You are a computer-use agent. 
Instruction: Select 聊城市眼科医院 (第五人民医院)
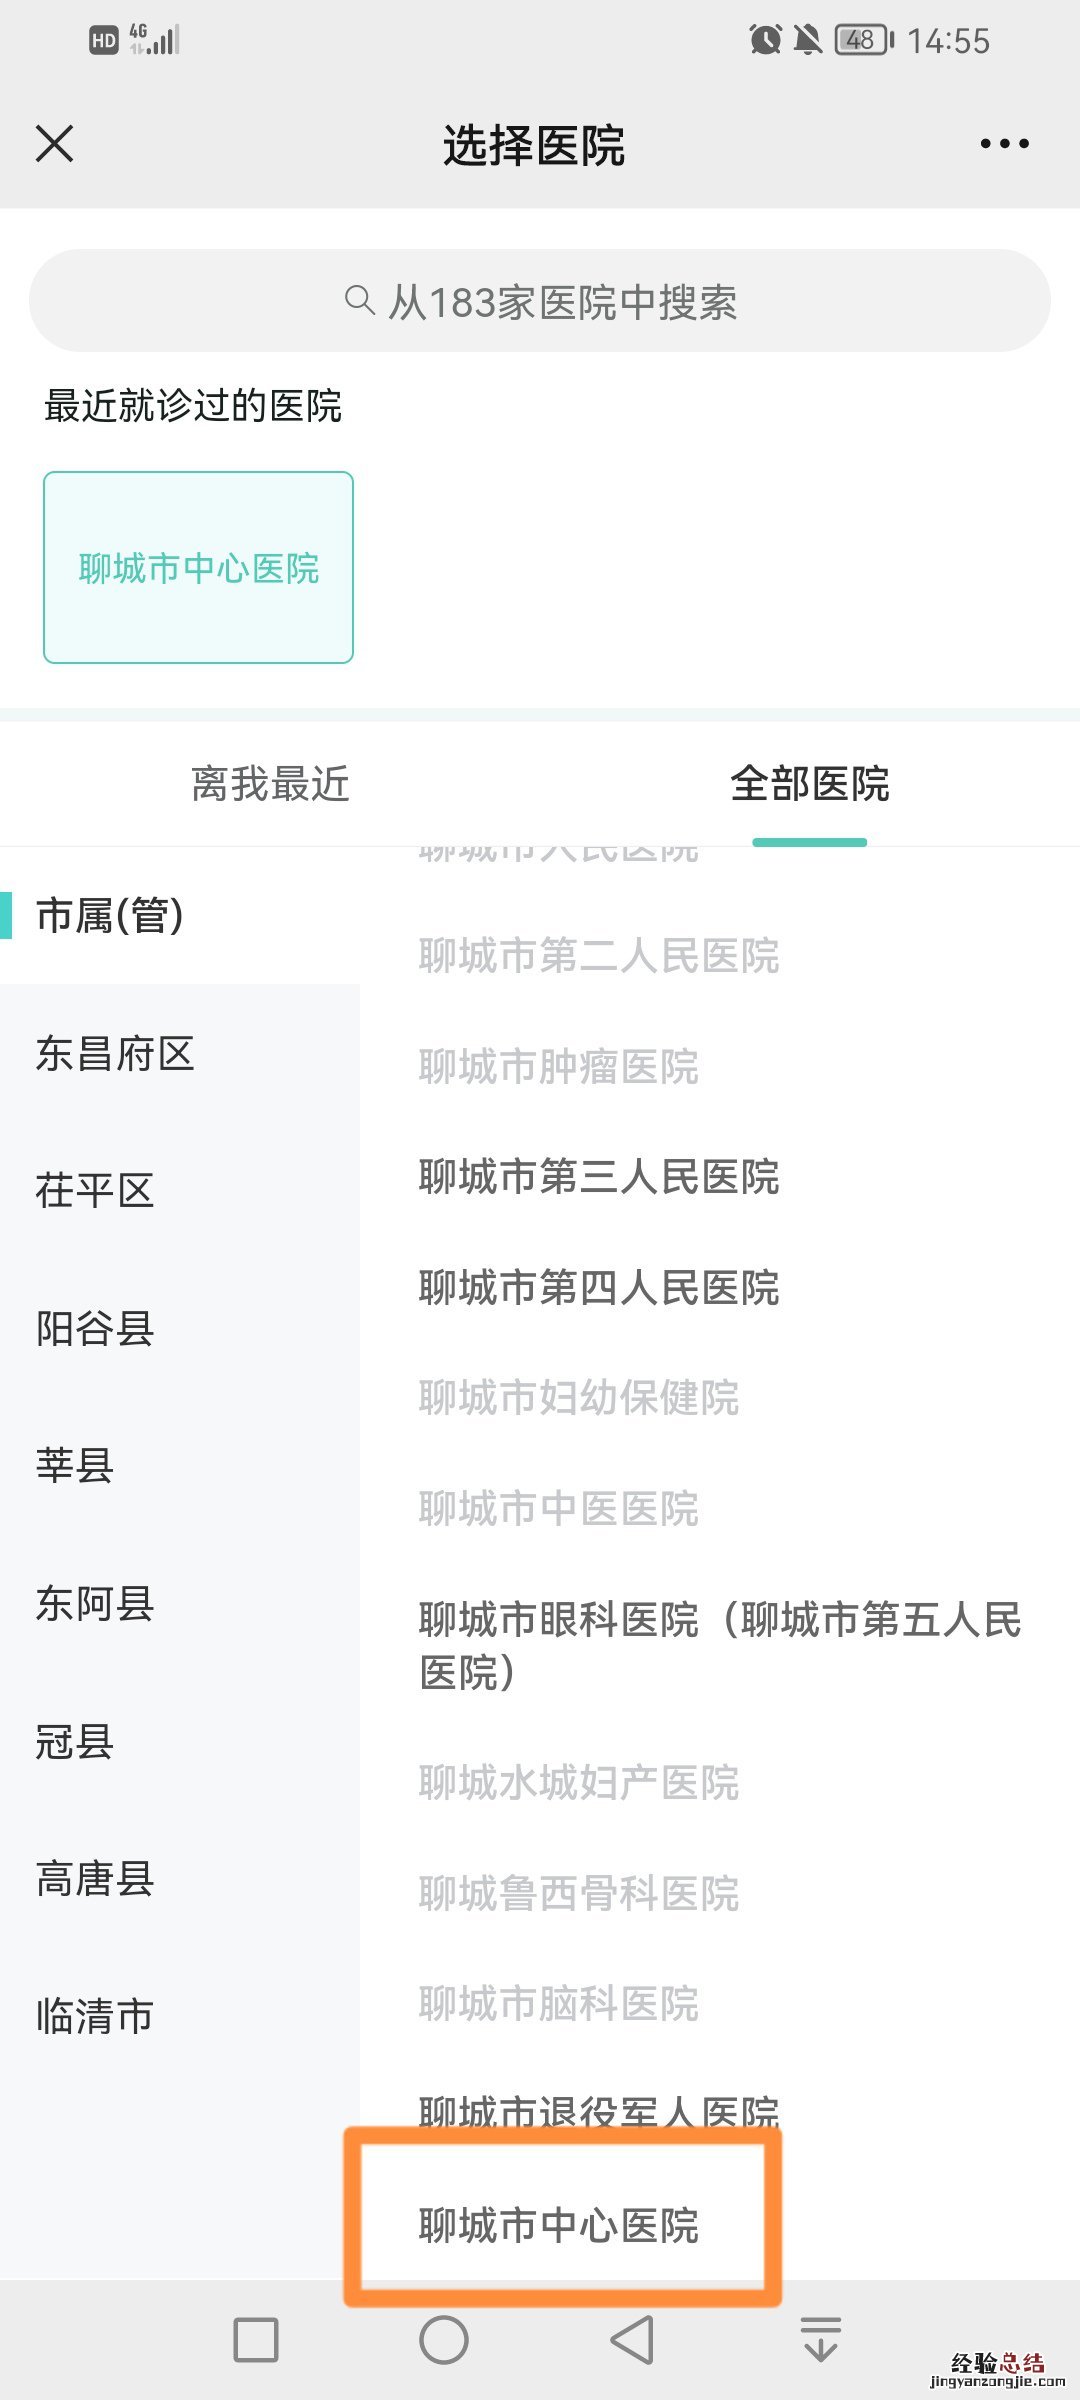(718, 1645)
